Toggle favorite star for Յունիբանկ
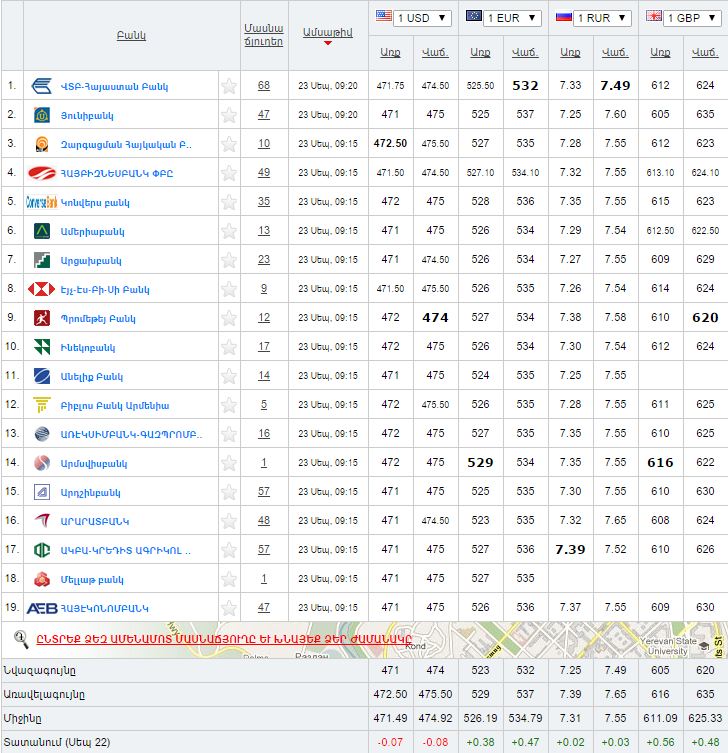This screenshot has width=728, height=753. click(x=229, y=115)
